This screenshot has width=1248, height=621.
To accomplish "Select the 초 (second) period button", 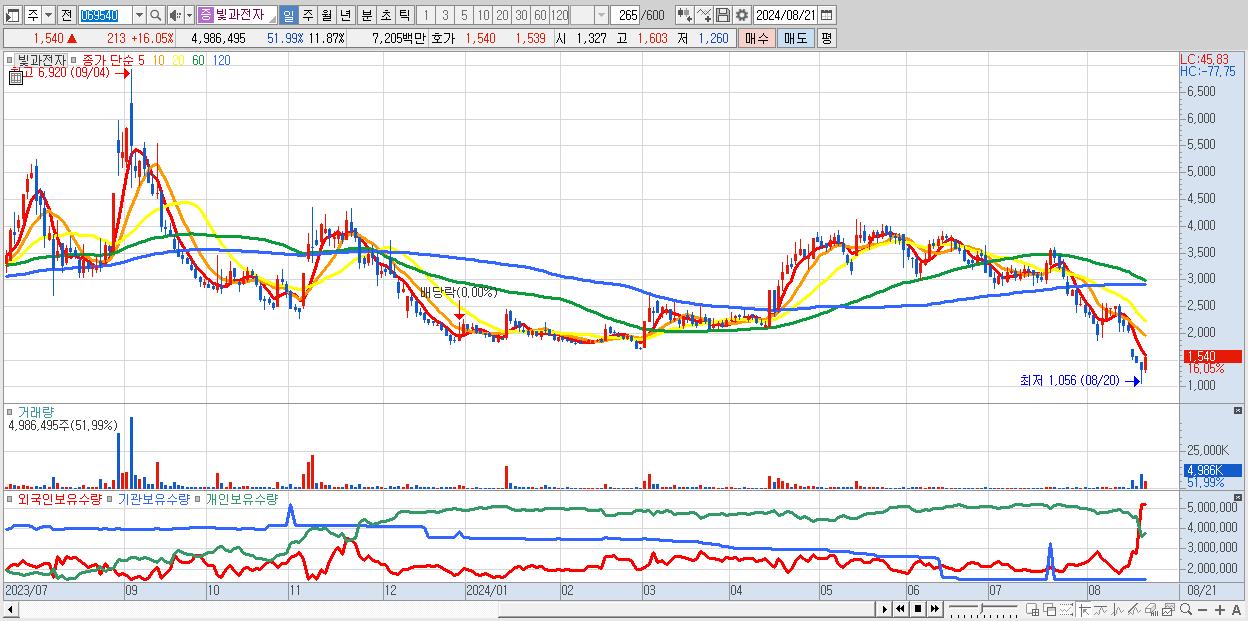I will (x=386, y=15).
